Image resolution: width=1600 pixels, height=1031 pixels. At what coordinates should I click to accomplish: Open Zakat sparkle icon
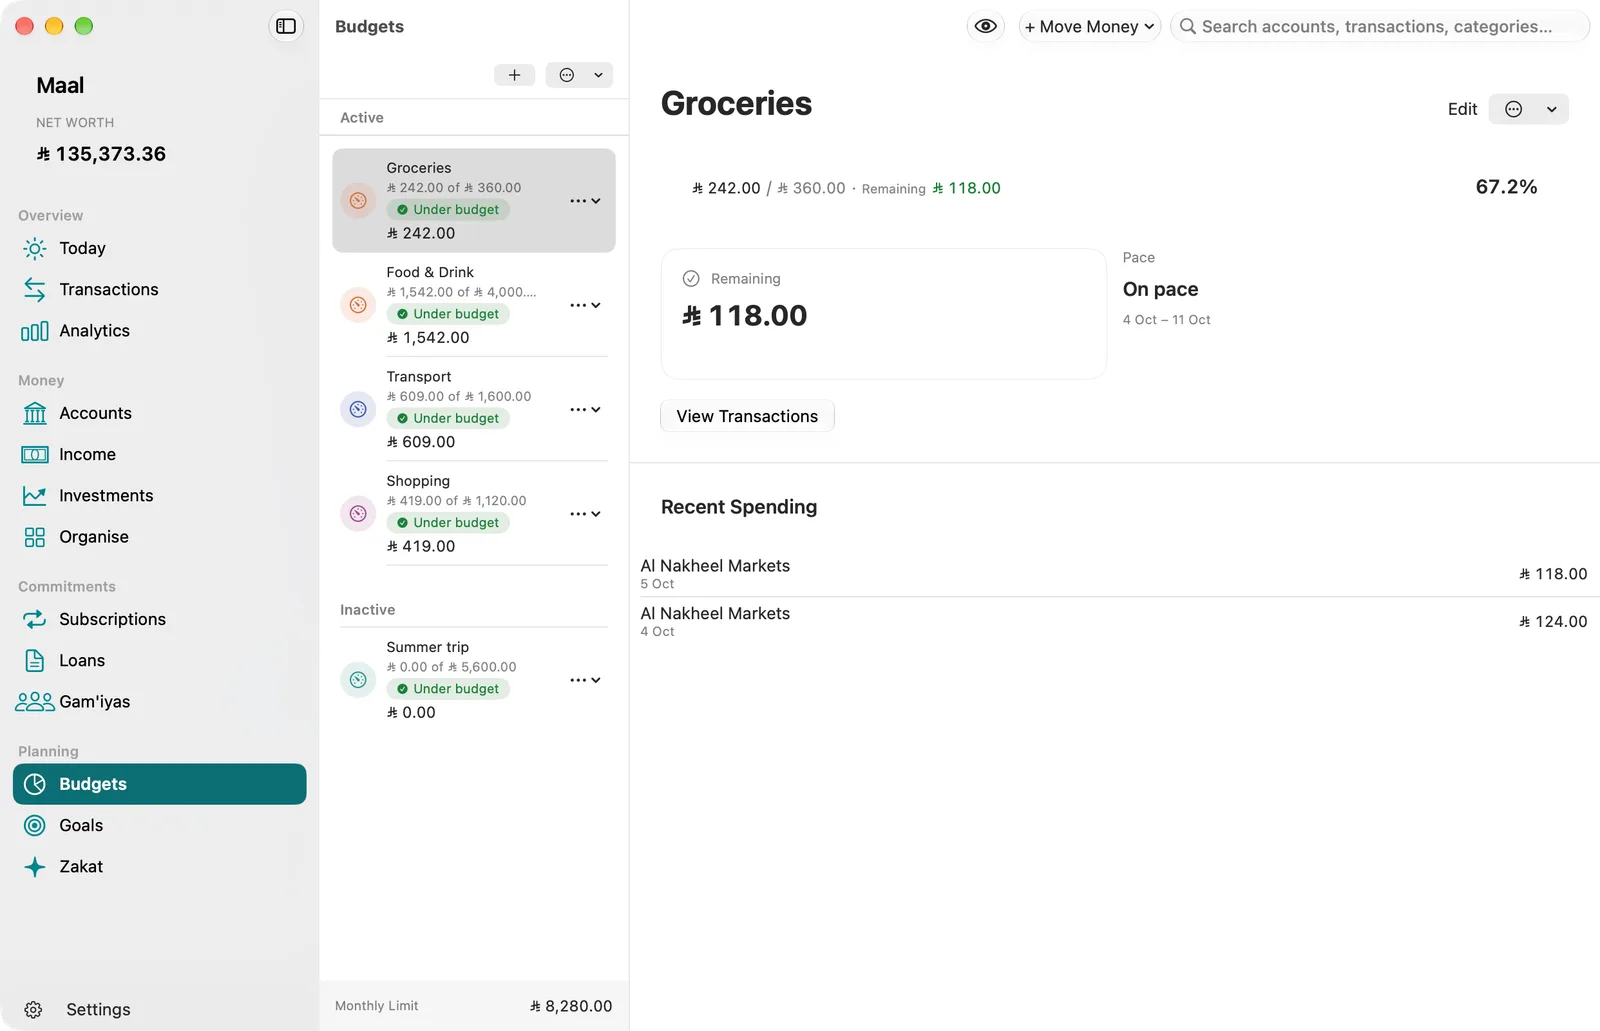tap(35, 867)
